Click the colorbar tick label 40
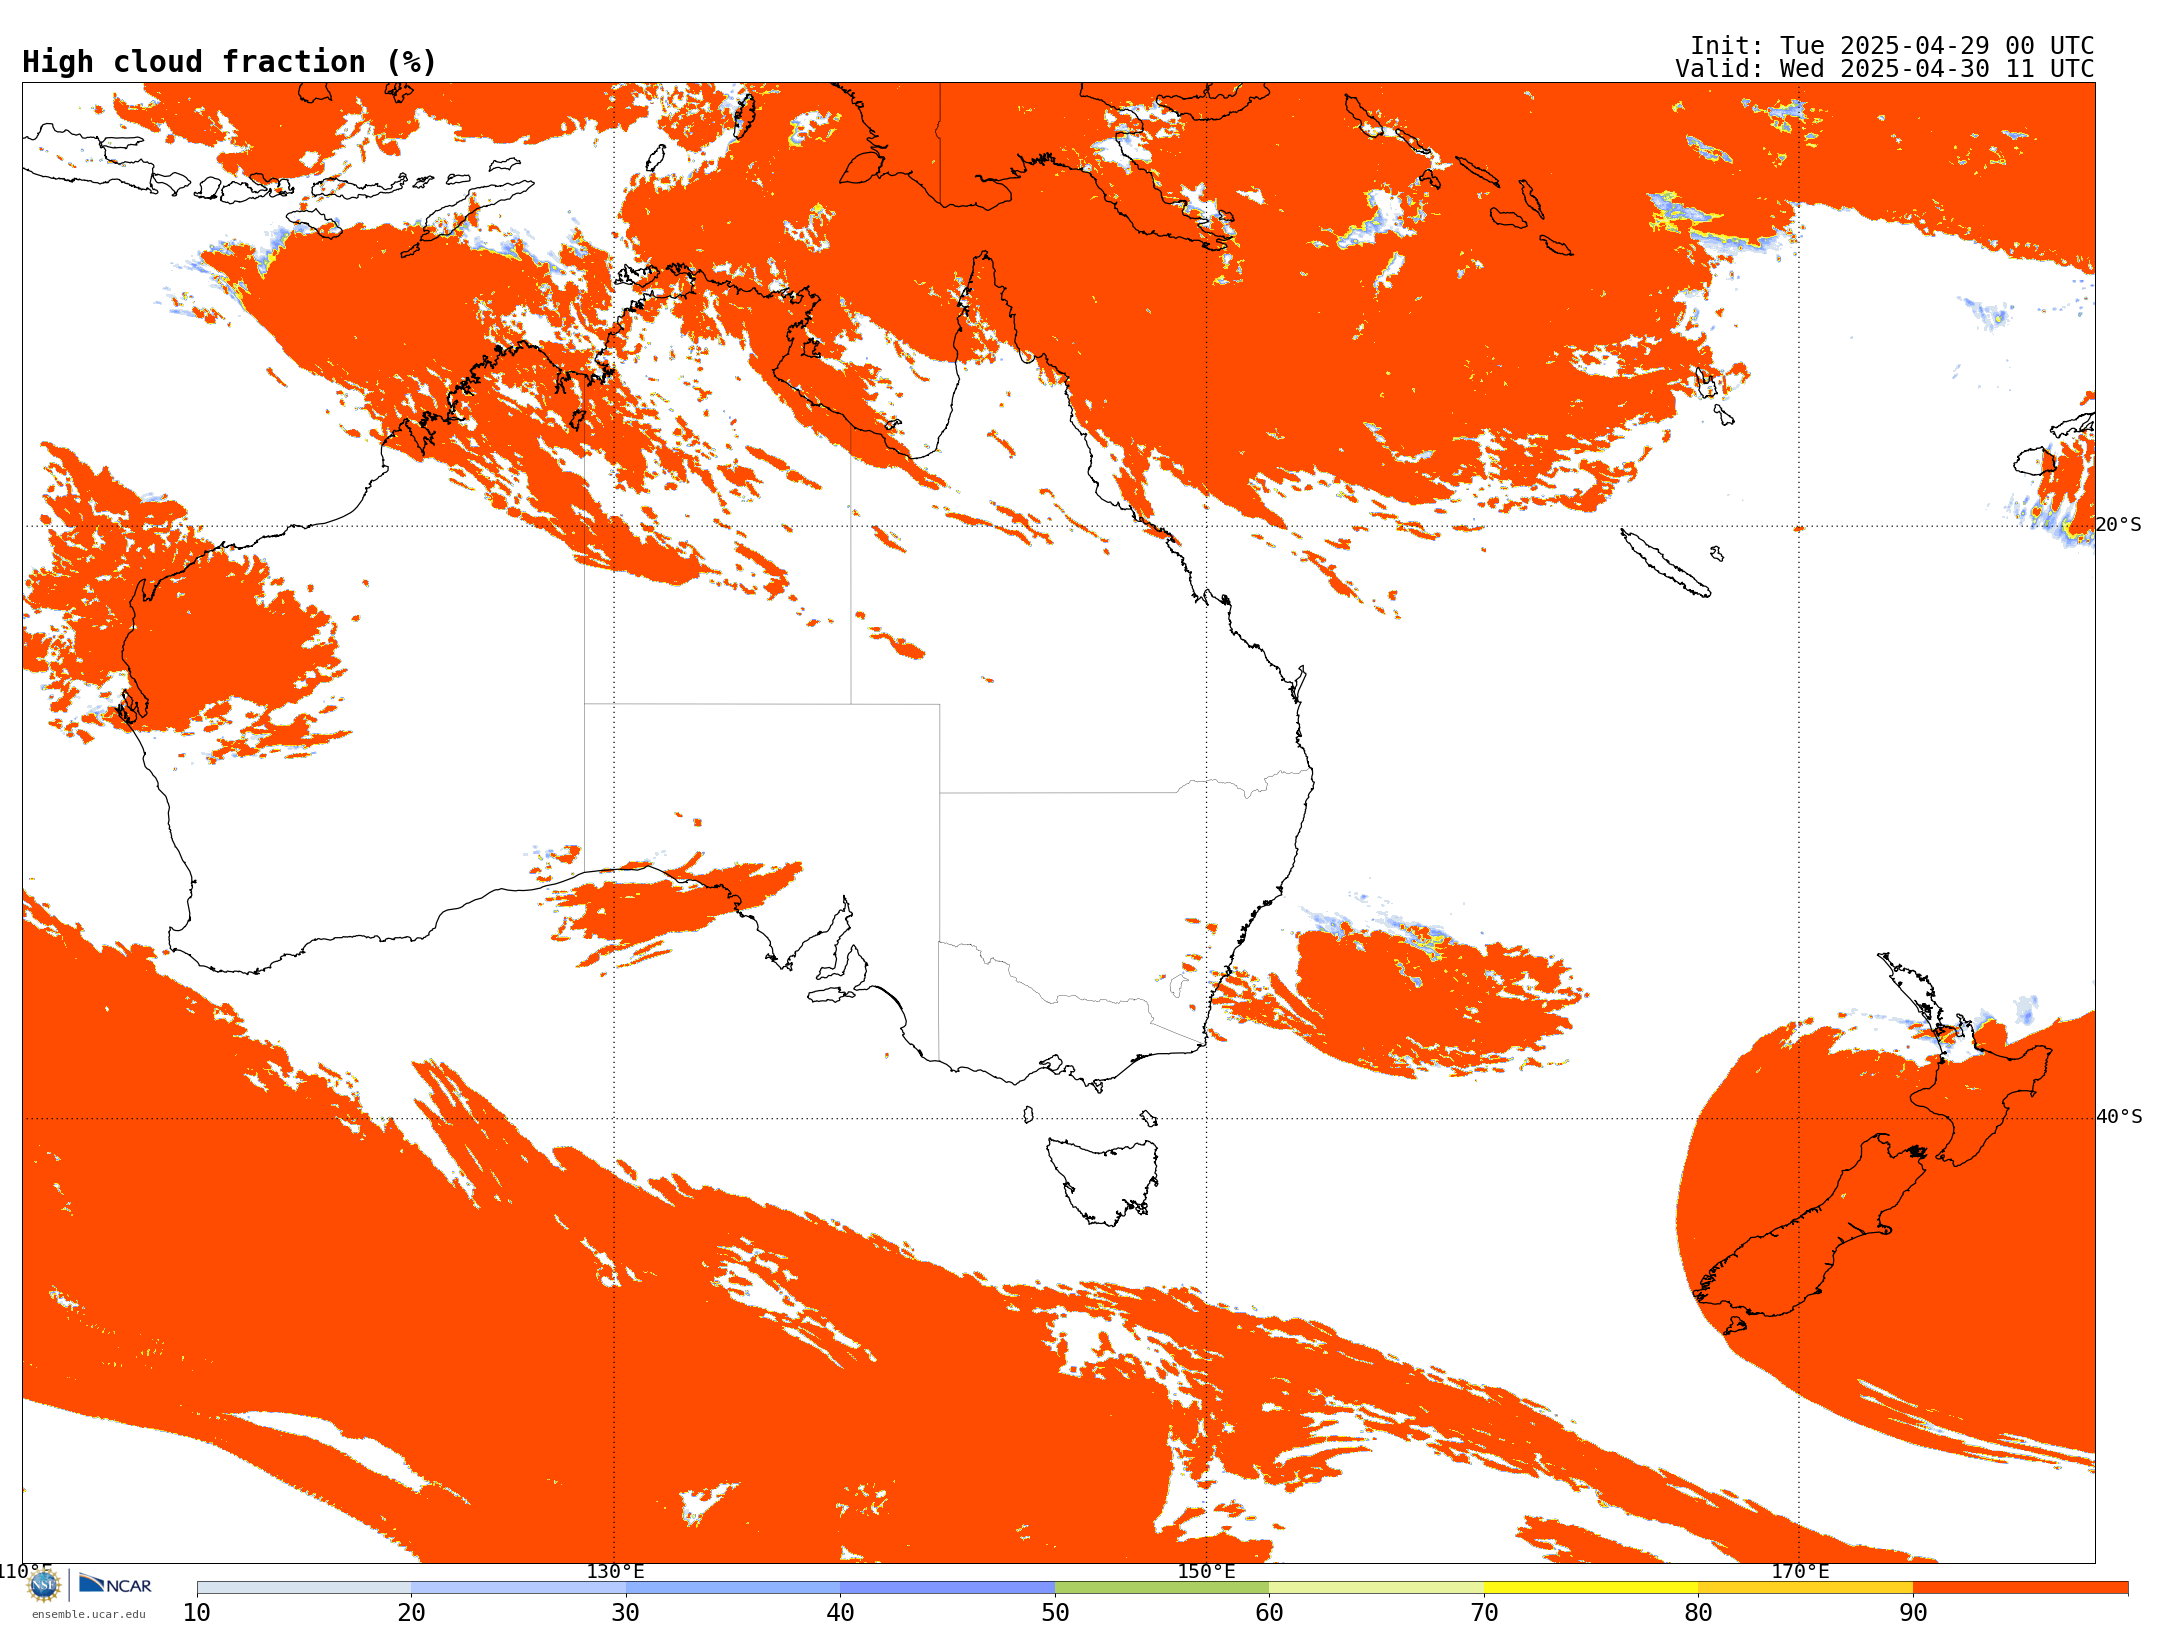 [x=840, y=1613]
